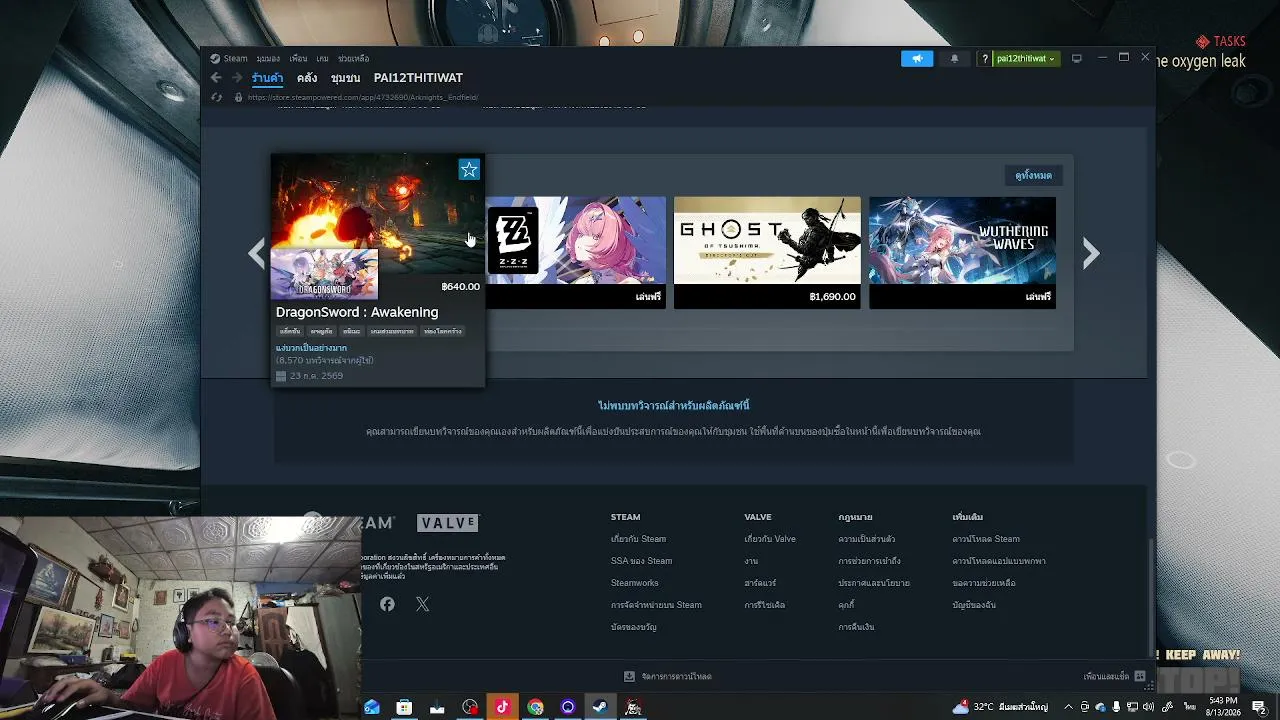
Task: Click the ฿640.00 price on DragonSword
Action: coord(461,287)
